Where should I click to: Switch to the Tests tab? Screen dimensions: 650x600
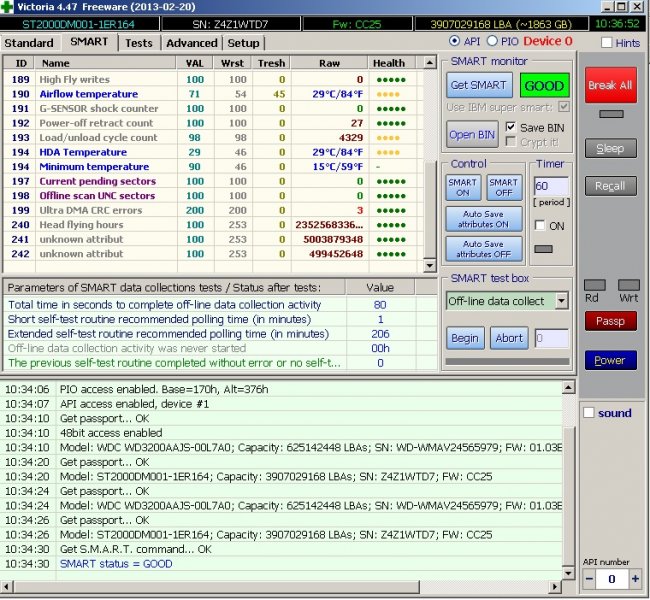coord(139,43)
